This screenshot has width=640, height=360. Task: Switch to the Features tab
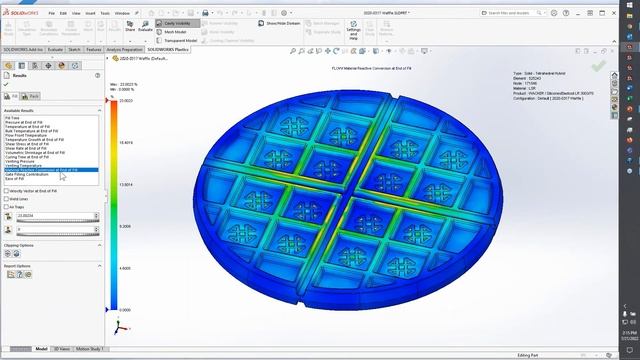click(93, 49)
